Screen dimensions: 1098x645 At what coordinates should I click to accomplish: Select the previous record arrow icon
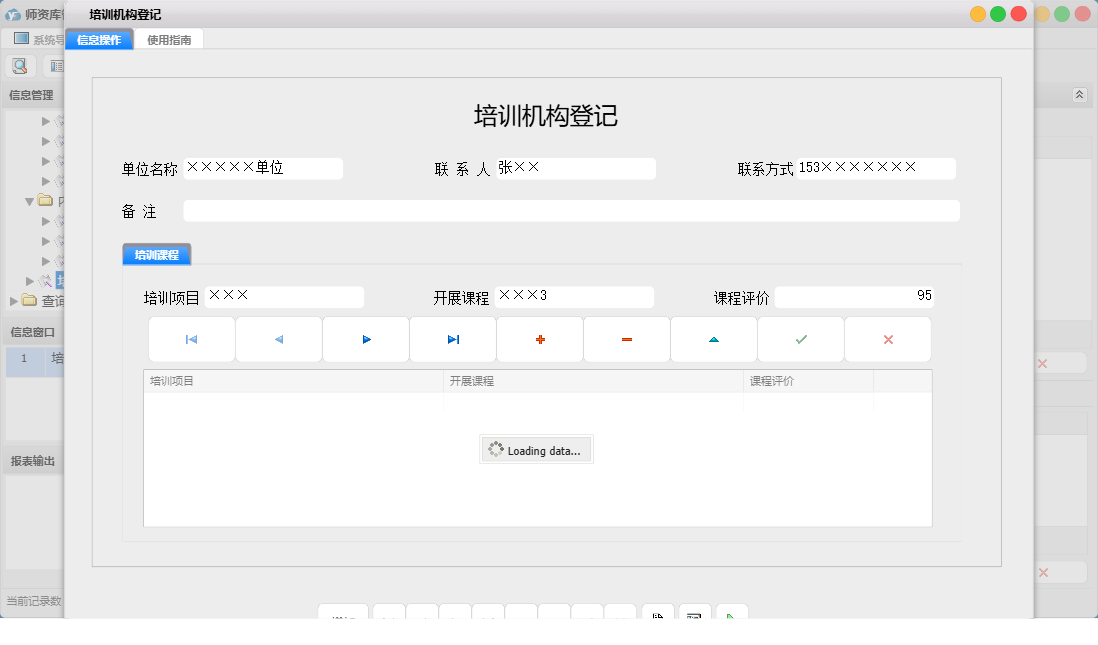pos(278,339)
